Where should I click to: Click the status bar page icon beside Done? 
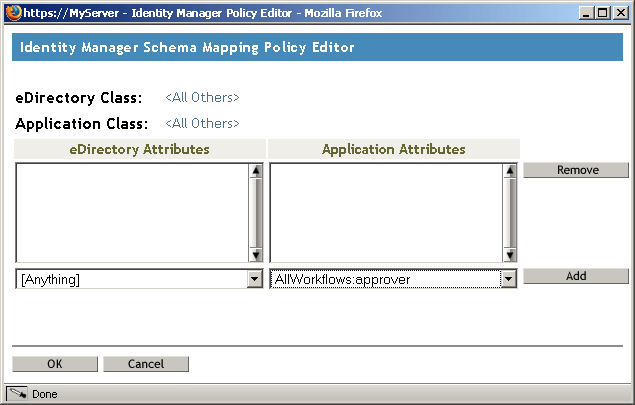tap(17, 394)
